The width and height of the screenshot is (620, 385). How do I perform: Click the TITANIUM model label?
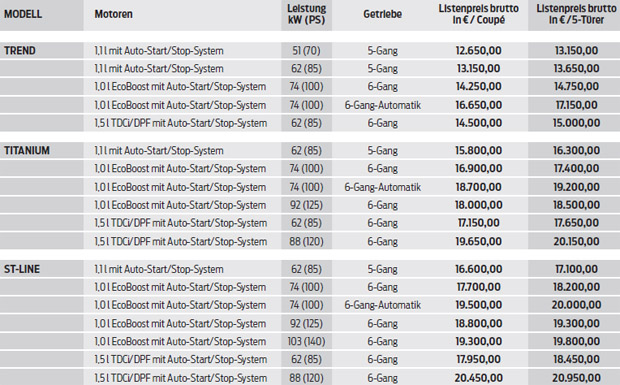(27, 151)
